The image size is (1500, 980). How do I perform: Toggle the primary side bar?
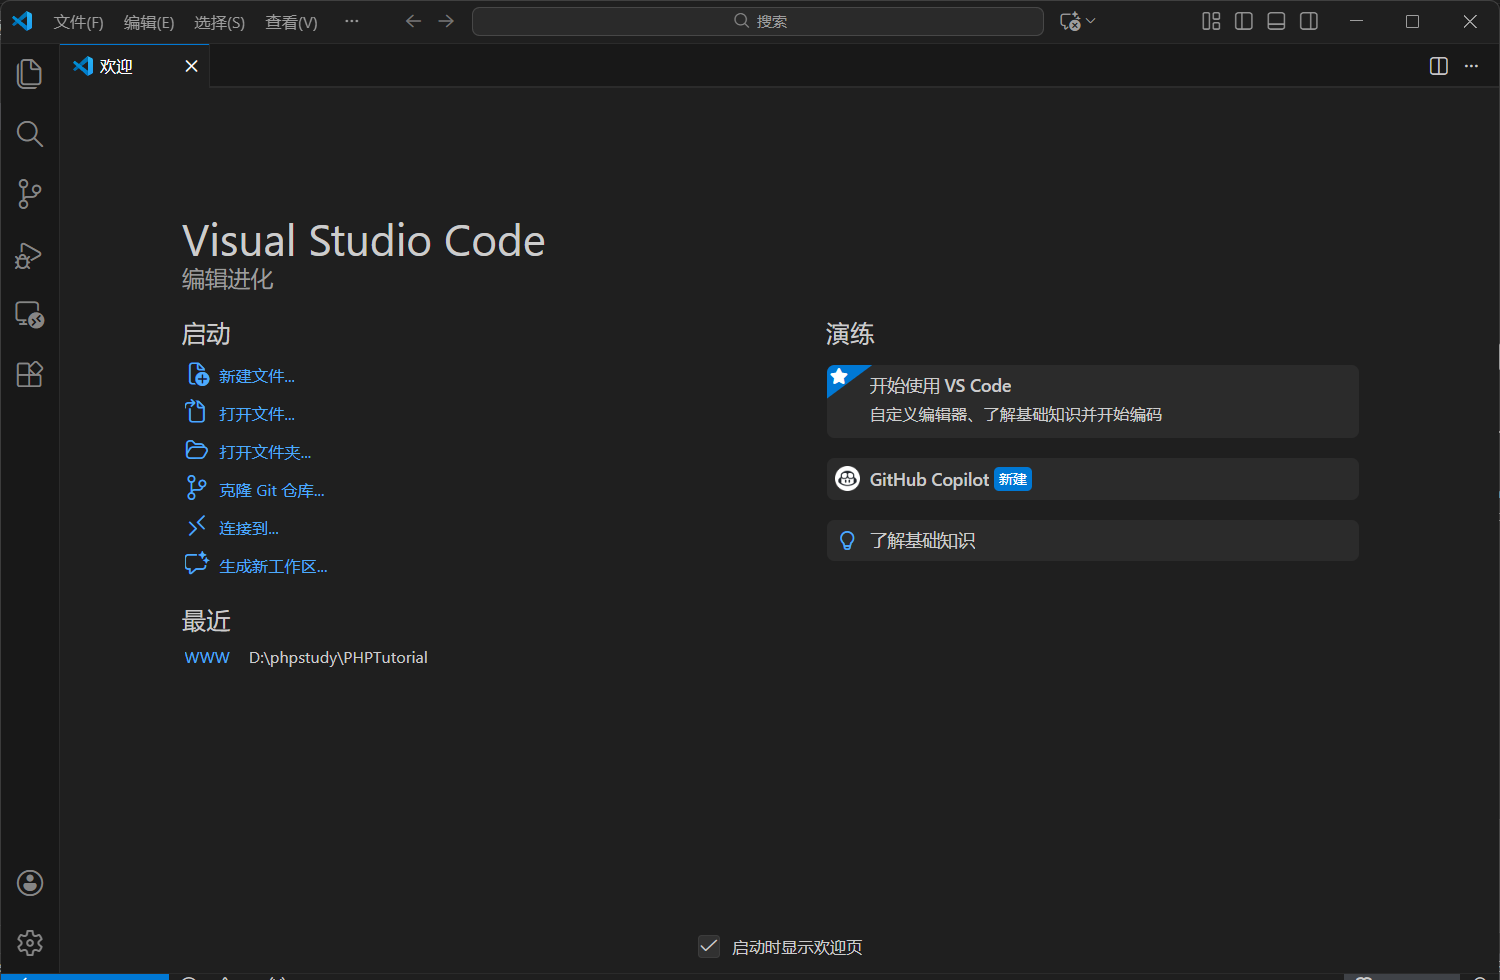coord(1244,21)
